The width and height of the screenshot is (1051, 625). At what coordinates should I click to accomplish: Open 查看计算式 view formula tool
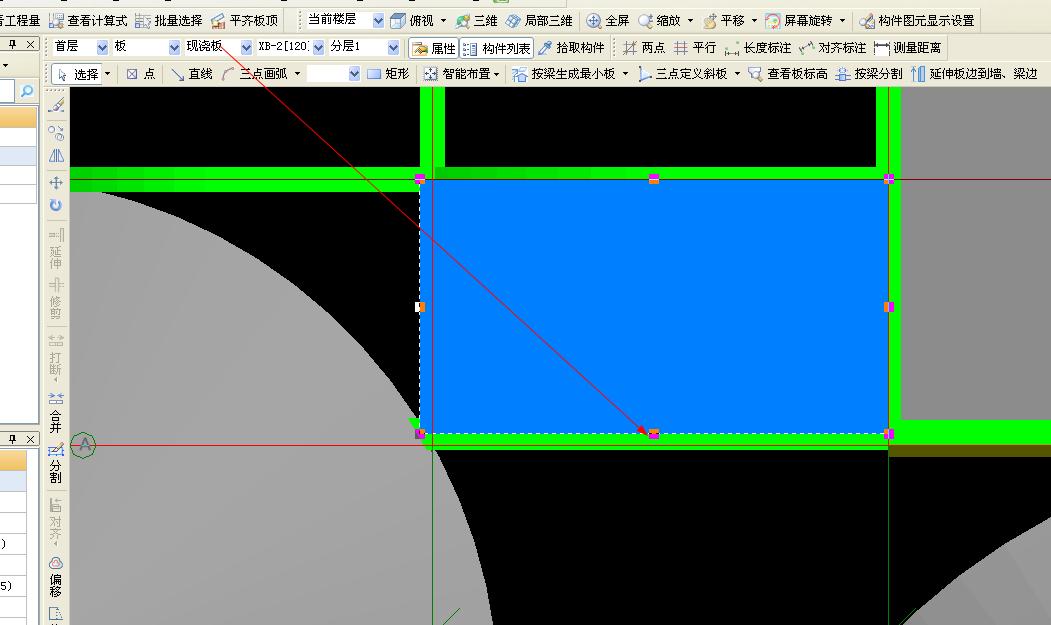tap(88, 21)
